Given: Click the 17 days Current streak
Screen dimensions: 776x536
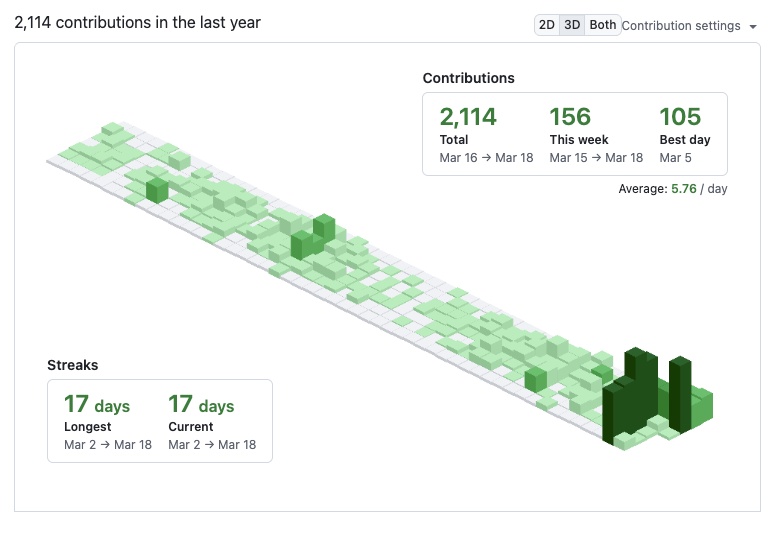Looking at the screenshot, I should 201,404.
